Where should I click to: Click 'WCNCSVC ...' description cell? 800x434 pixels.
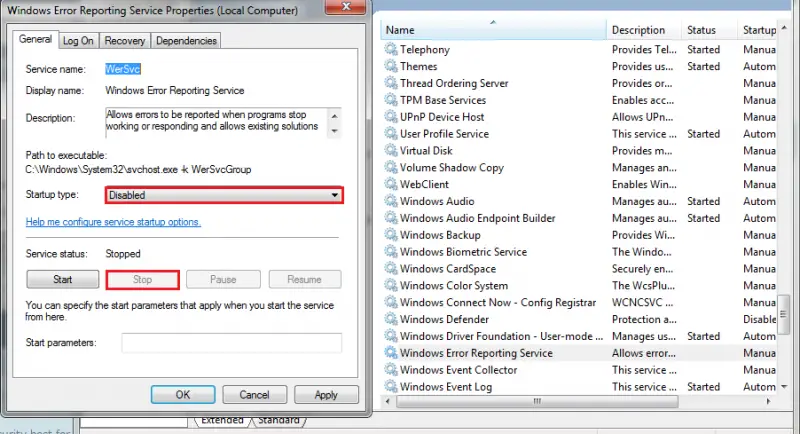click(x=642, y=302)
